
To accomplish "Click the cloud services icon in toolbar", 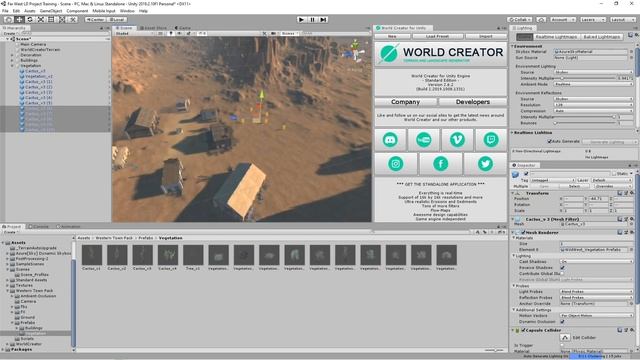I will 541,19.
